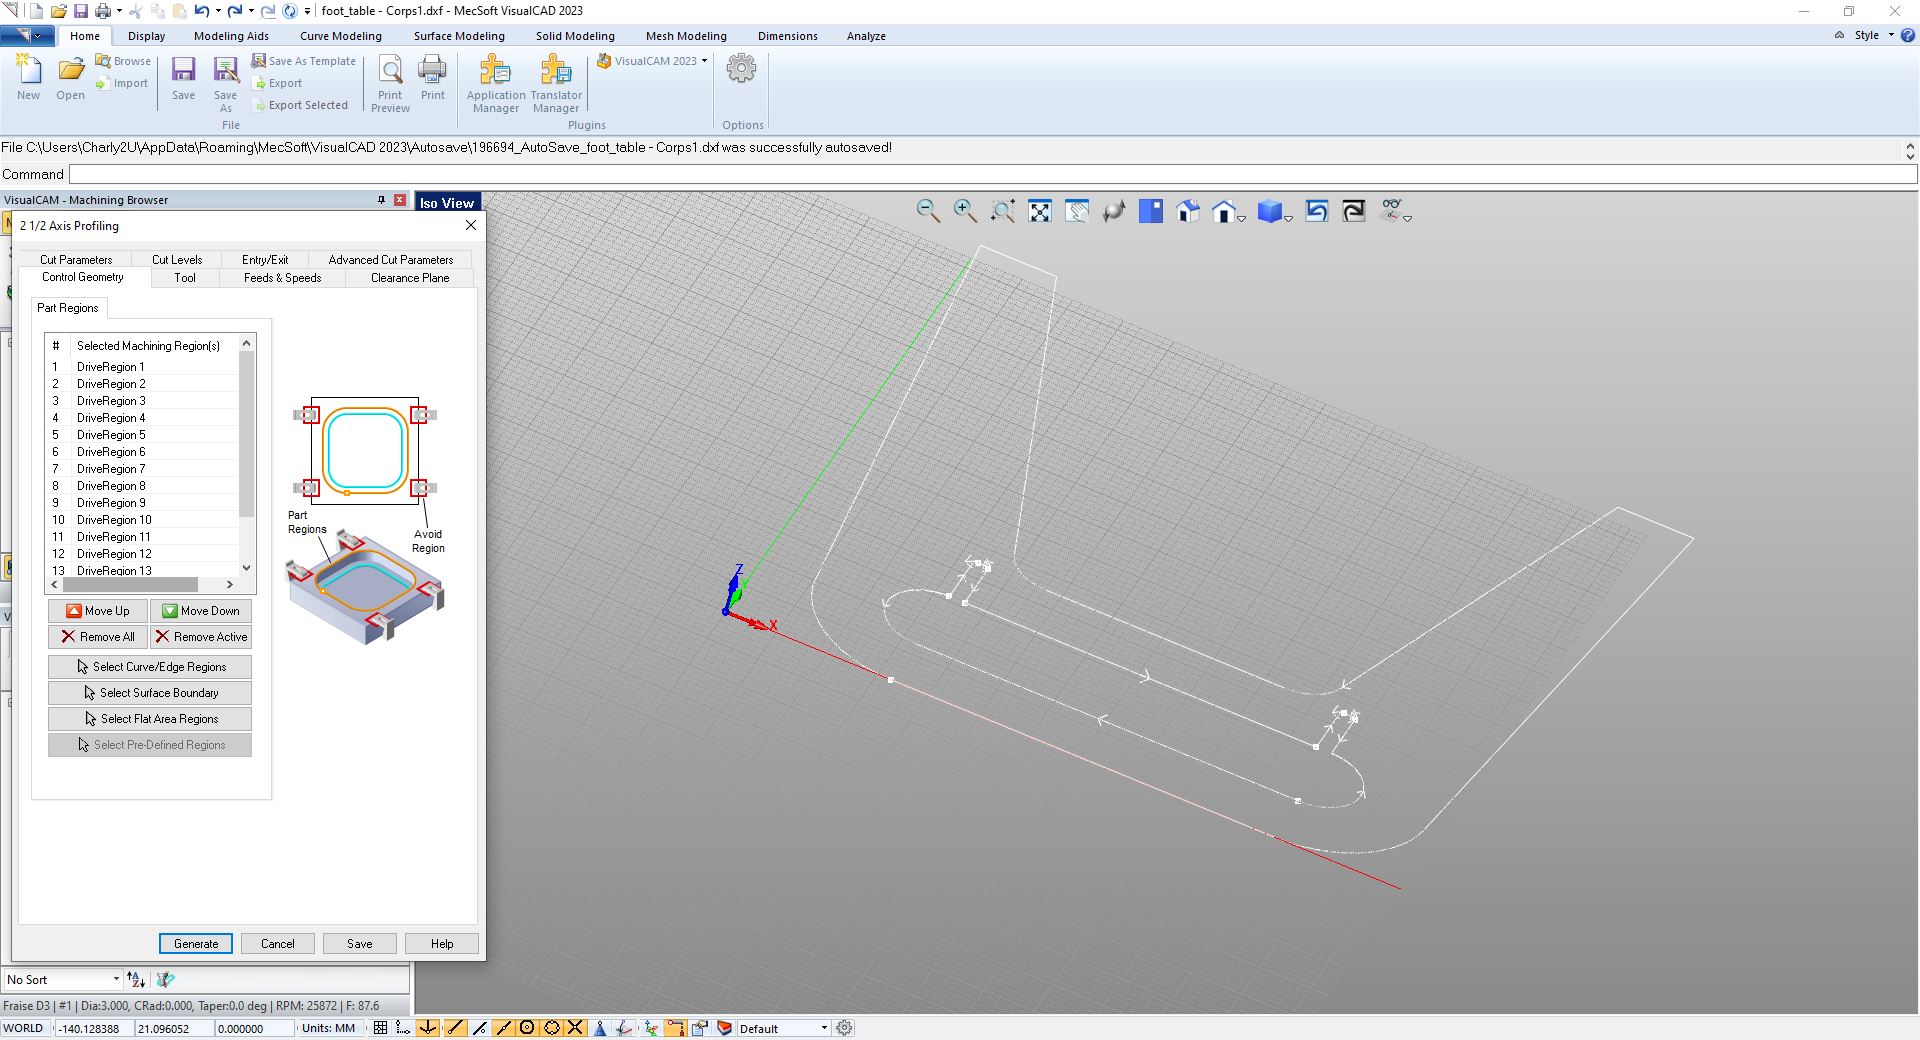This screenshot has width=1920, height=1040.
Task: Click the Zoom Out magnifier in view toolbar
Action: (928, 211)
